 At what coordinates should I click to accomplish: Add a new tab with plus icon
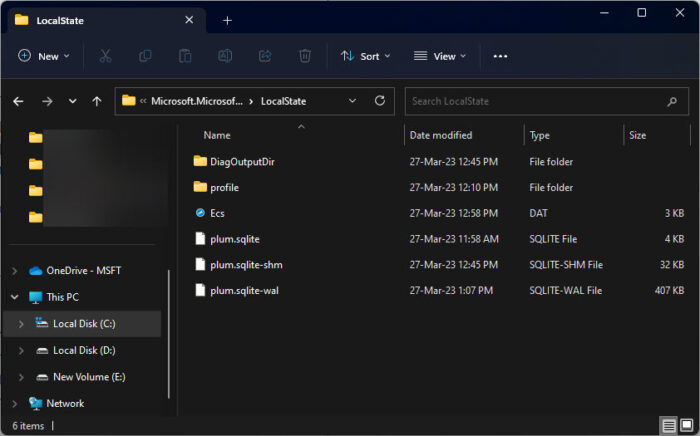pyautogui.click(x=227, y=21)
